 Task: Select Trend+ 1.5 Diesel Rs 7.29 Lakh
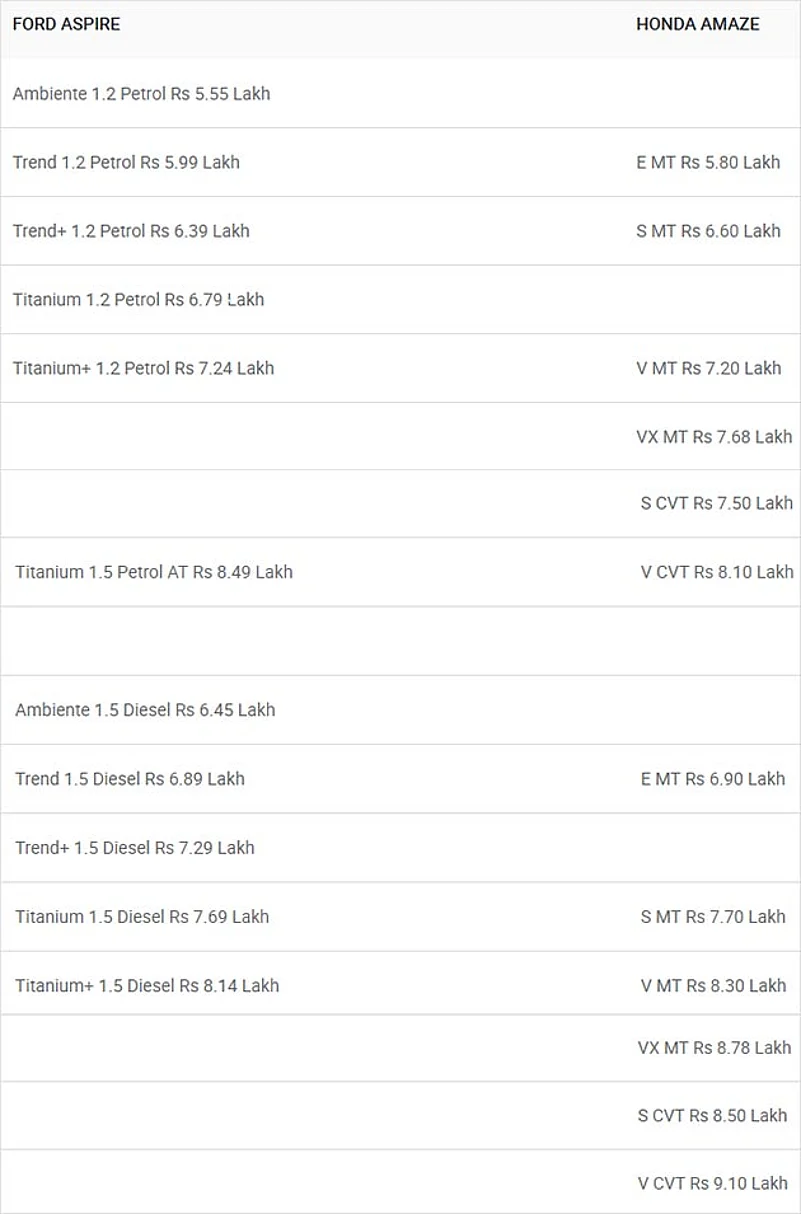pos(135,848)
